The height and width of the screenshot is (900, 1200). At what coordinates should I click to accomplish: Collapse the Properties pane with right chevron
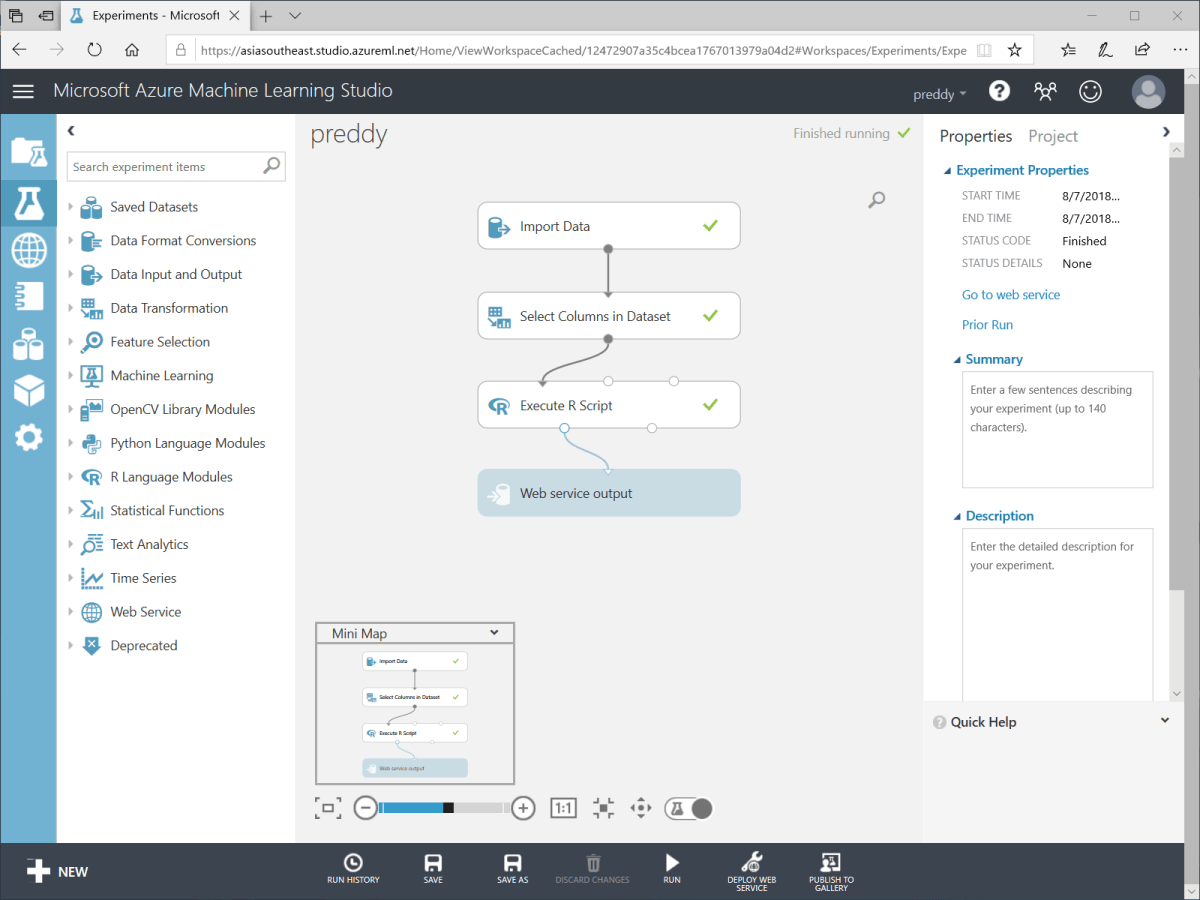1166,132
